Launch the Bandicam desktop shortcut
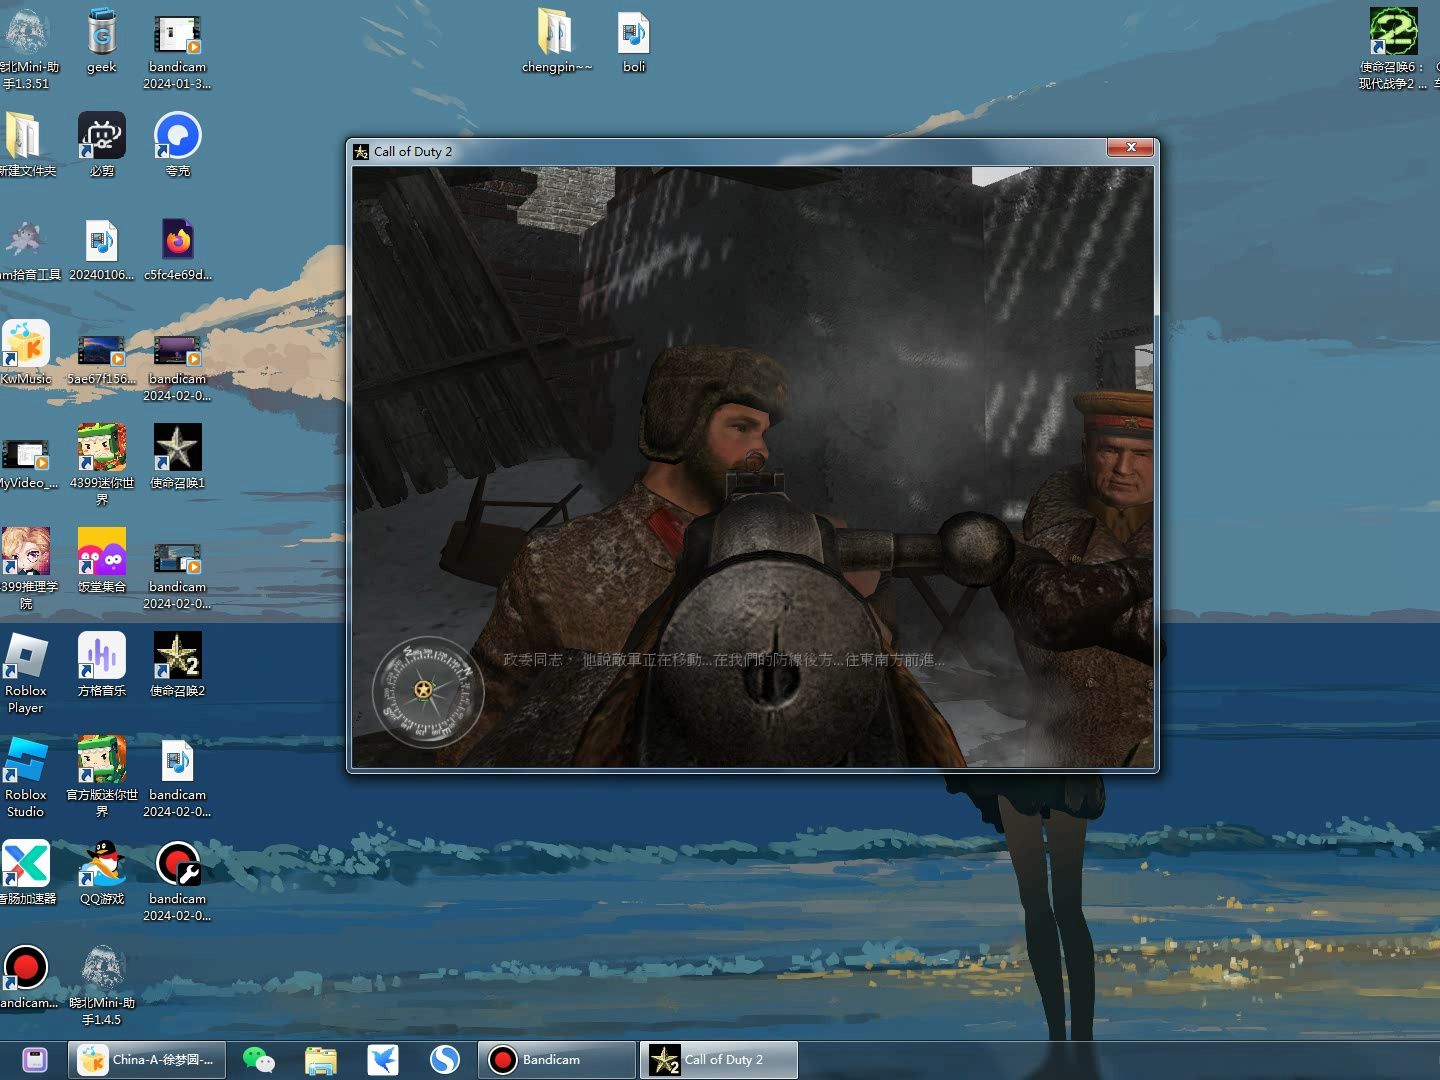Viewport: 1440px width, 1080px height. (26, 978)
